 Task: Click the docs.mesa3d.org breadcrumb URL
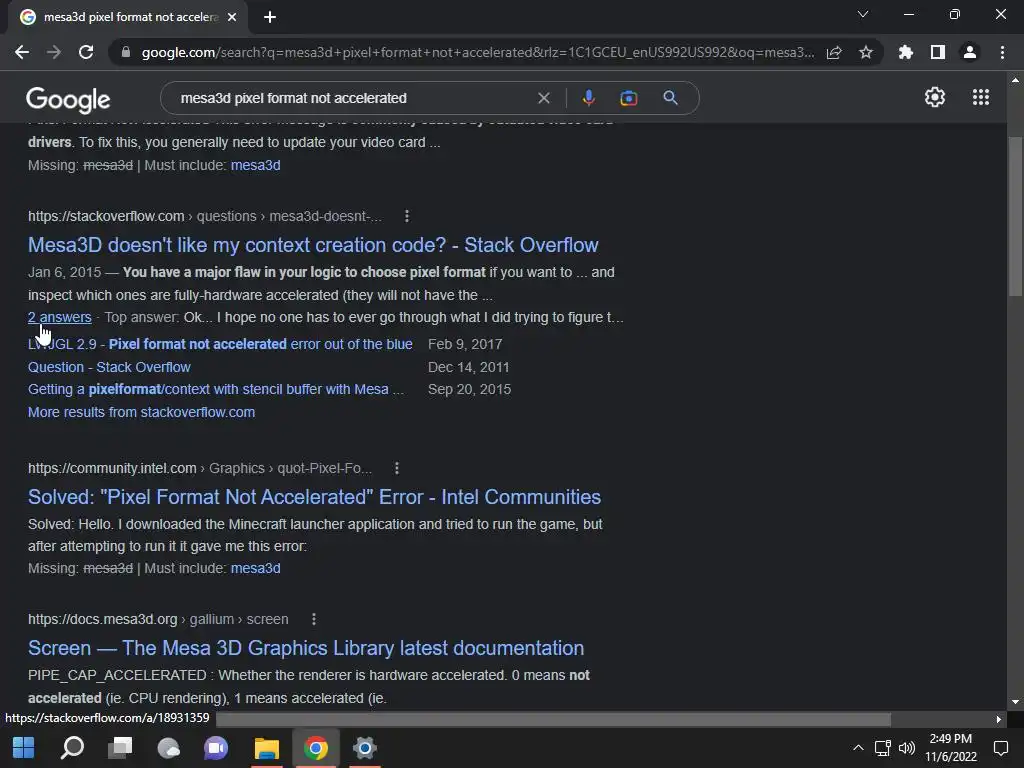(158, 619)
